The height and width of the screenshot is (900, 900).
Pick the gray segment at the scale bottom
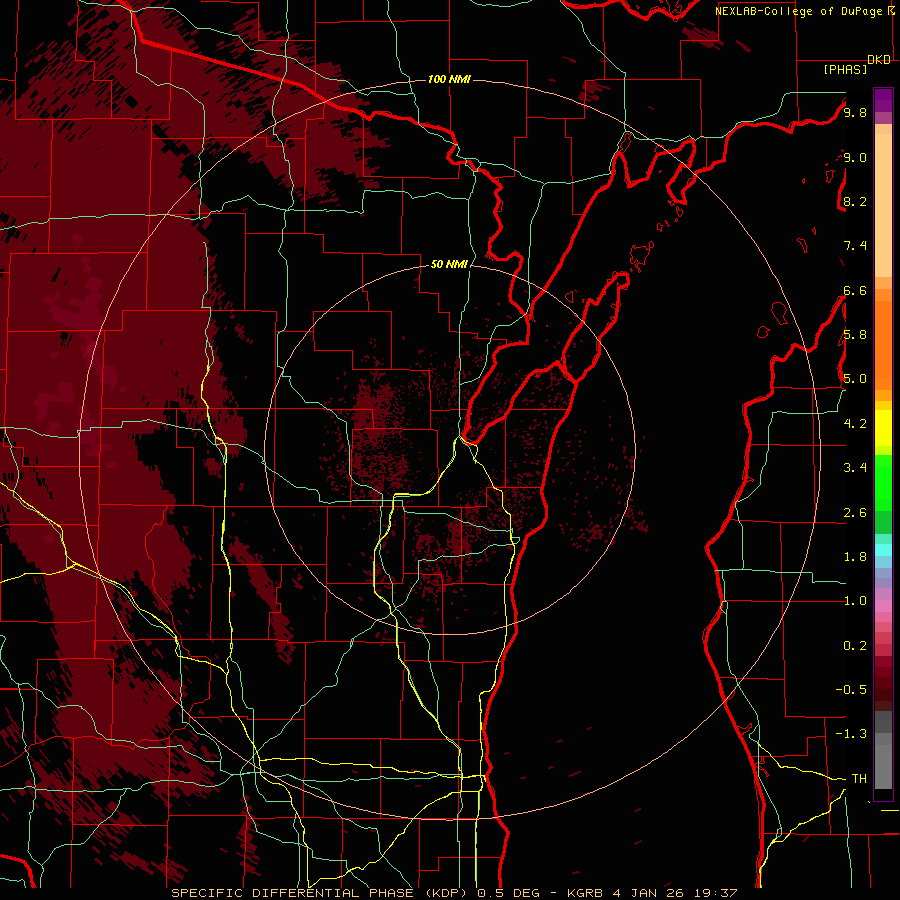[x=883, y=769]
